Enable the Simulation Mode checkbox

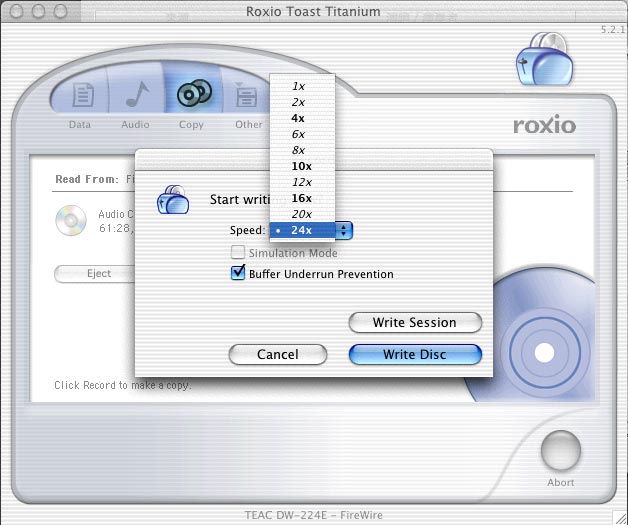point(238,253)
